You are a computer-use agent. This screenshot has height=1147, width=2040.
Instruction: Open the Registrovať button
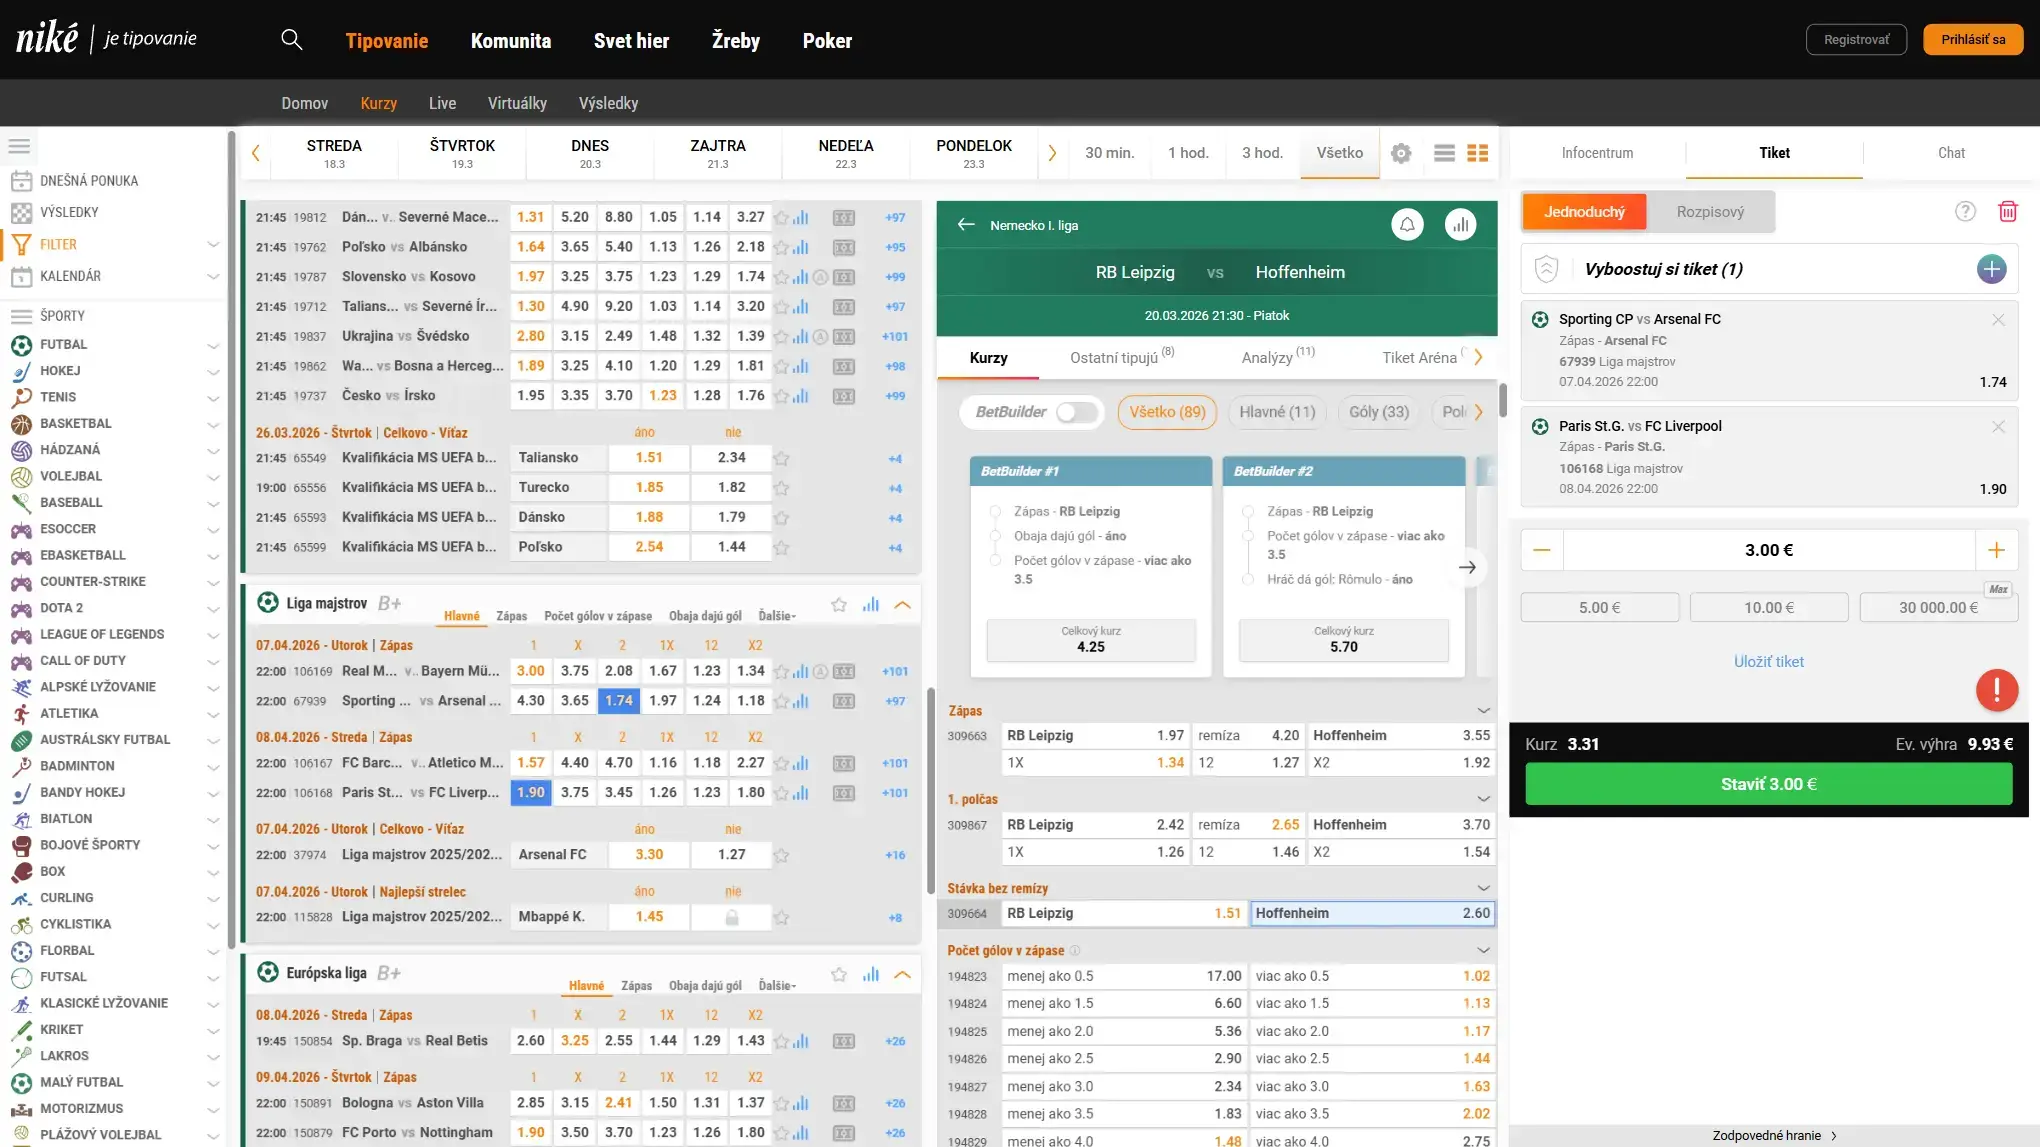pyautogui.click(x=1856, y=39)
